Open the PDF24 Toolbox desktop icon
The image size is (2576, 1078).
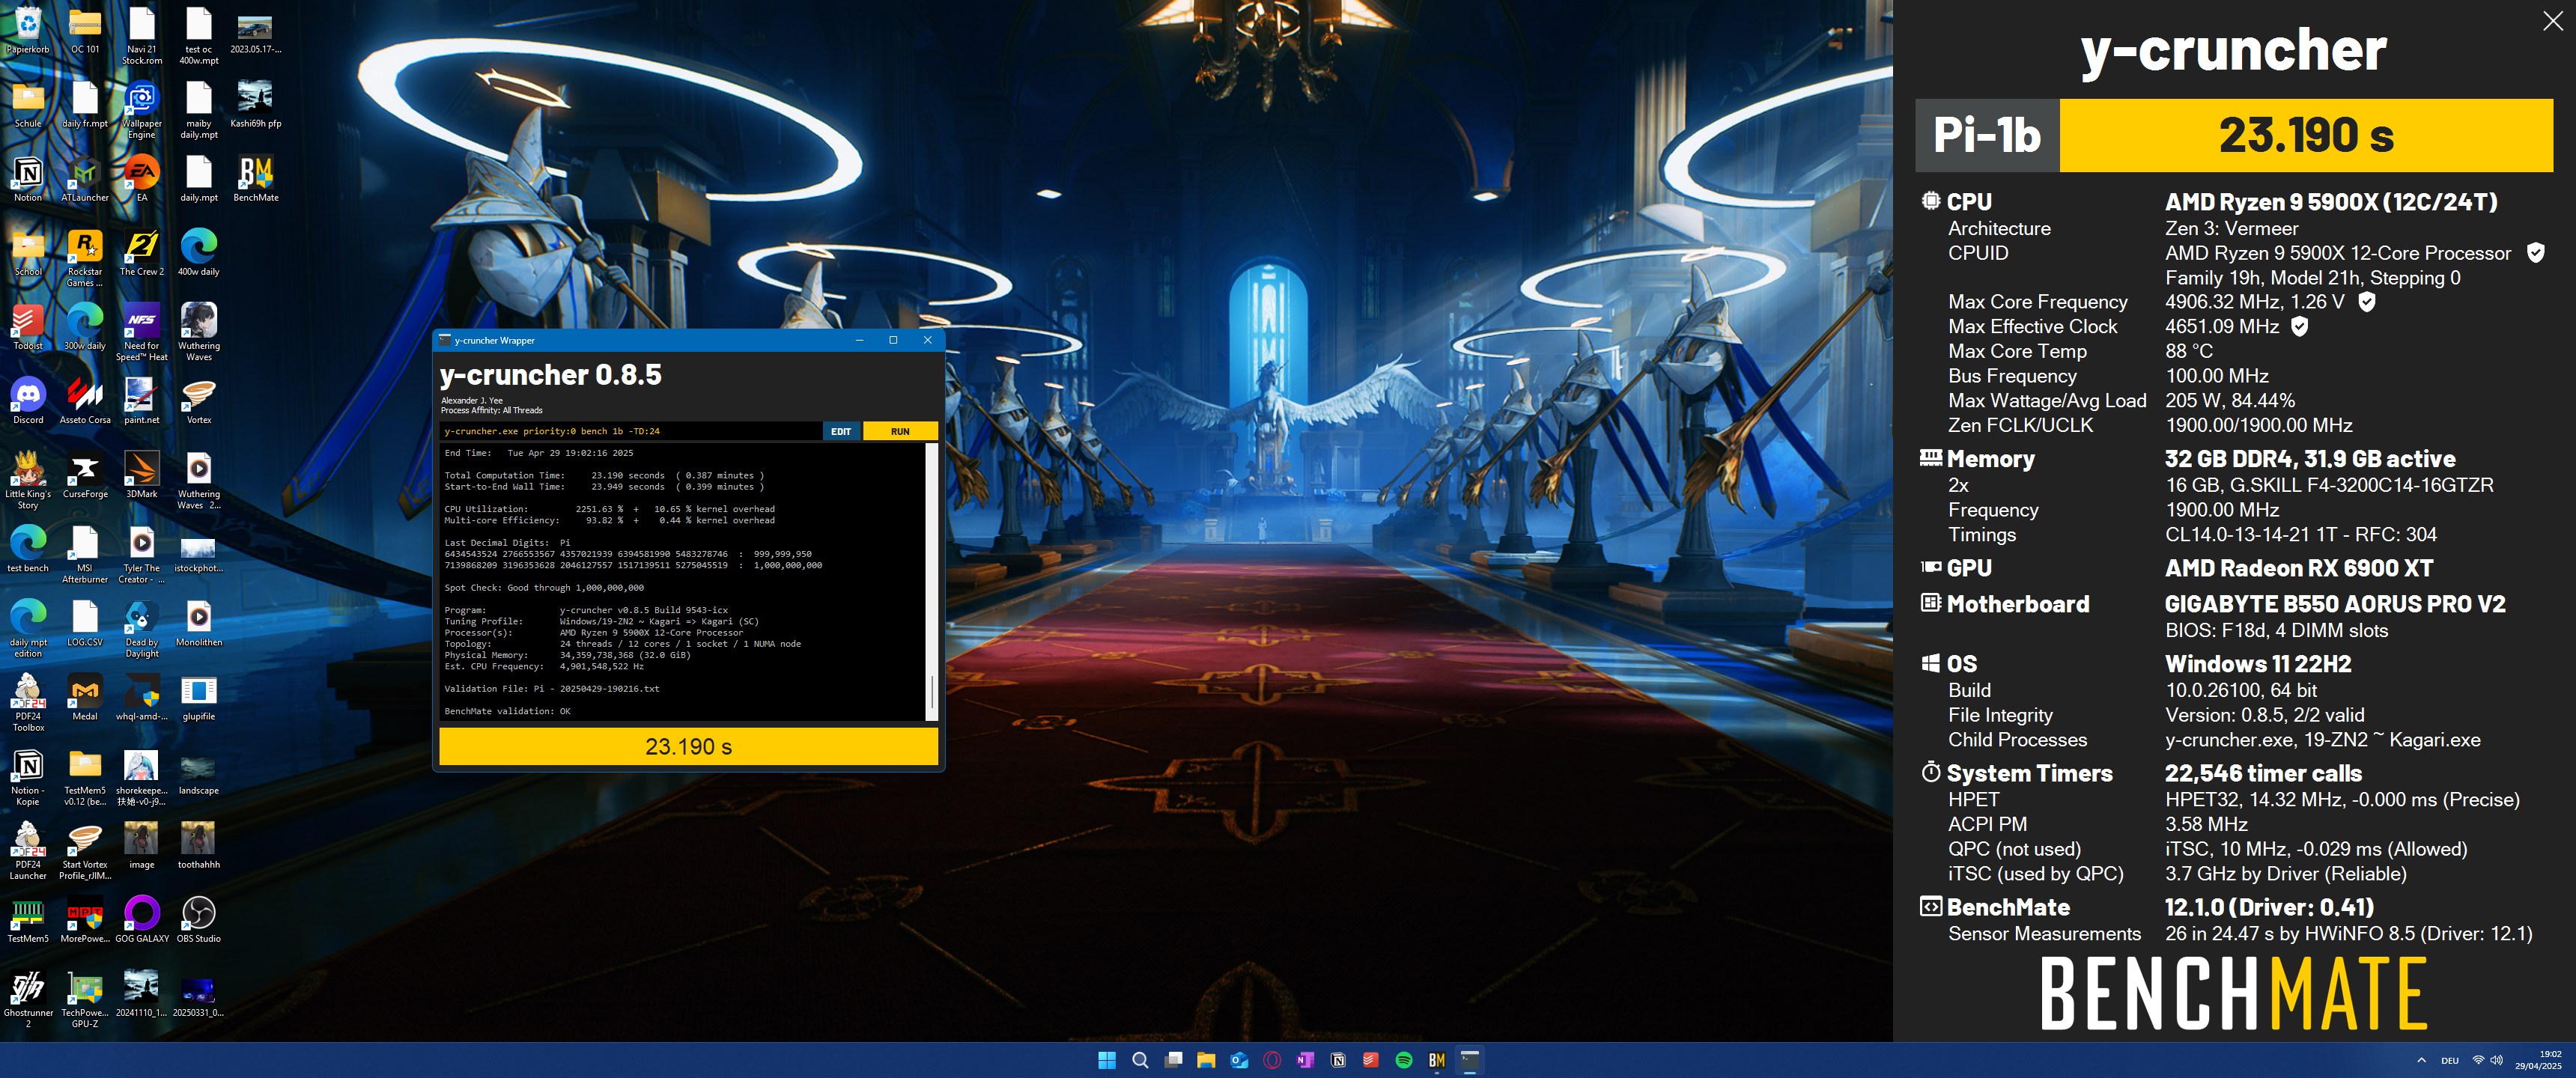coord(28,702)
